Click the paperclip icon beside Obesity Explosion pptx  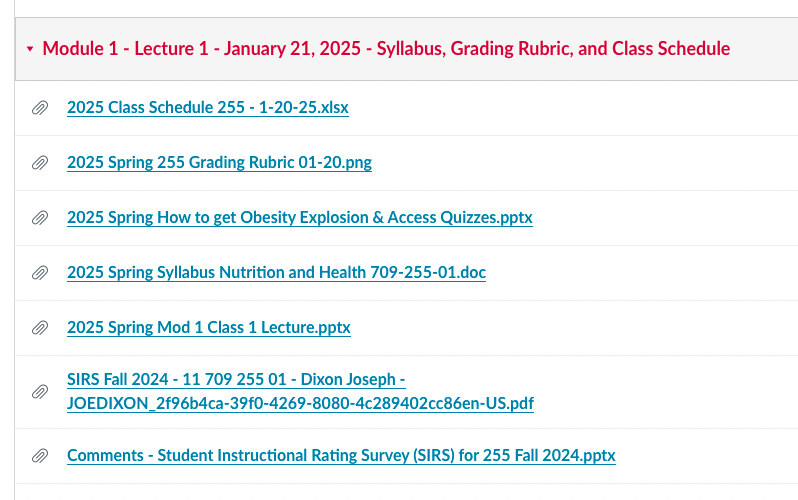(x=40, y=218)
